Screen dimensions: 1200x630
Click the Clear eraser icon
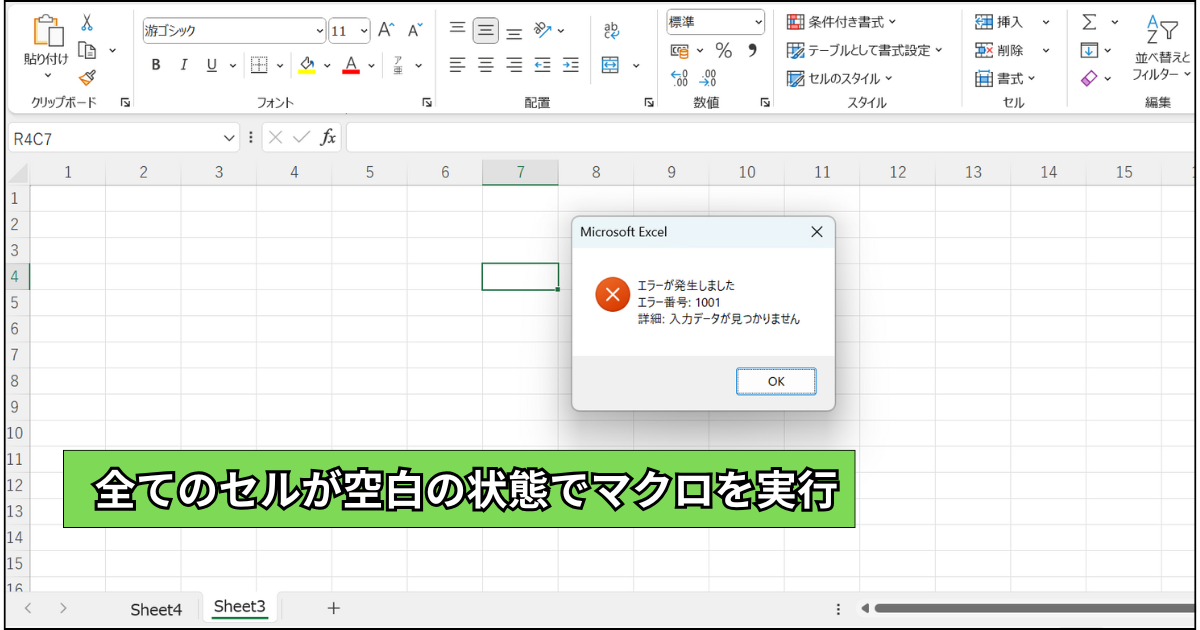(x=1090, y=78)
